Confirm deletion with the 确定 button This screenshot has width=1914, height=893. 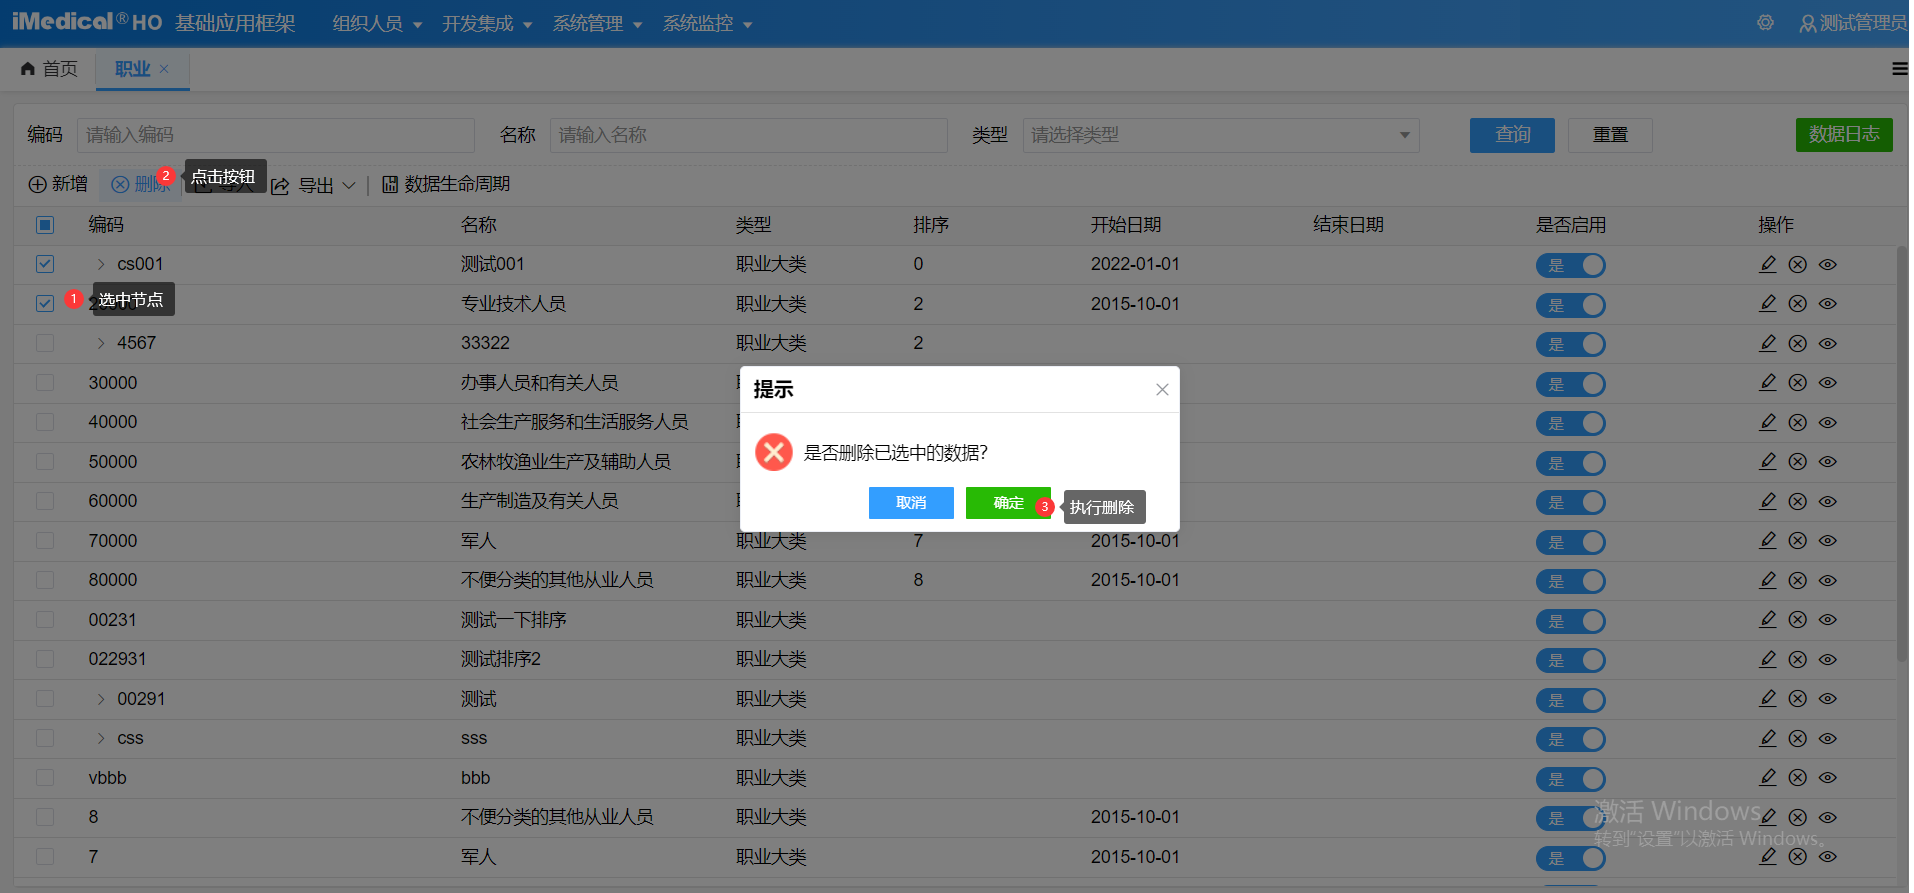(1007, 503)
